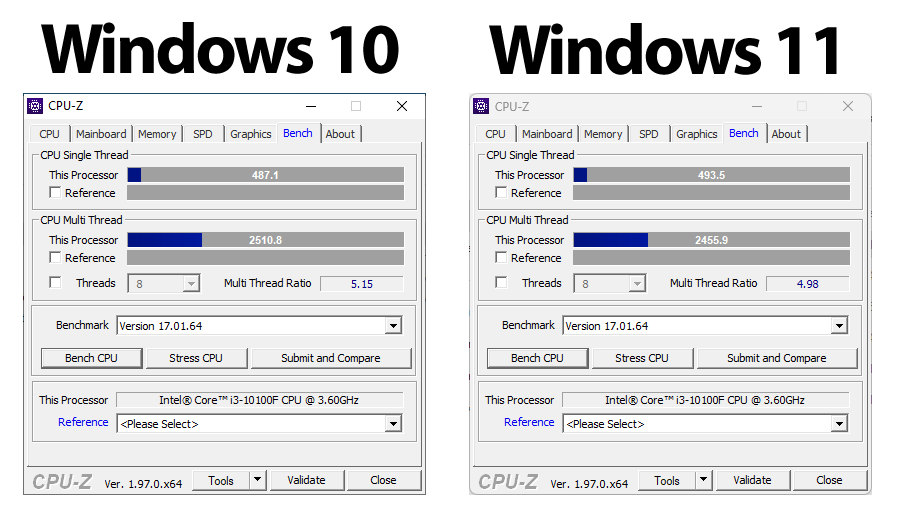The image size is (900, 508).
Task: Click Close button in Windows 10 window
Action: tap(383, 480)
